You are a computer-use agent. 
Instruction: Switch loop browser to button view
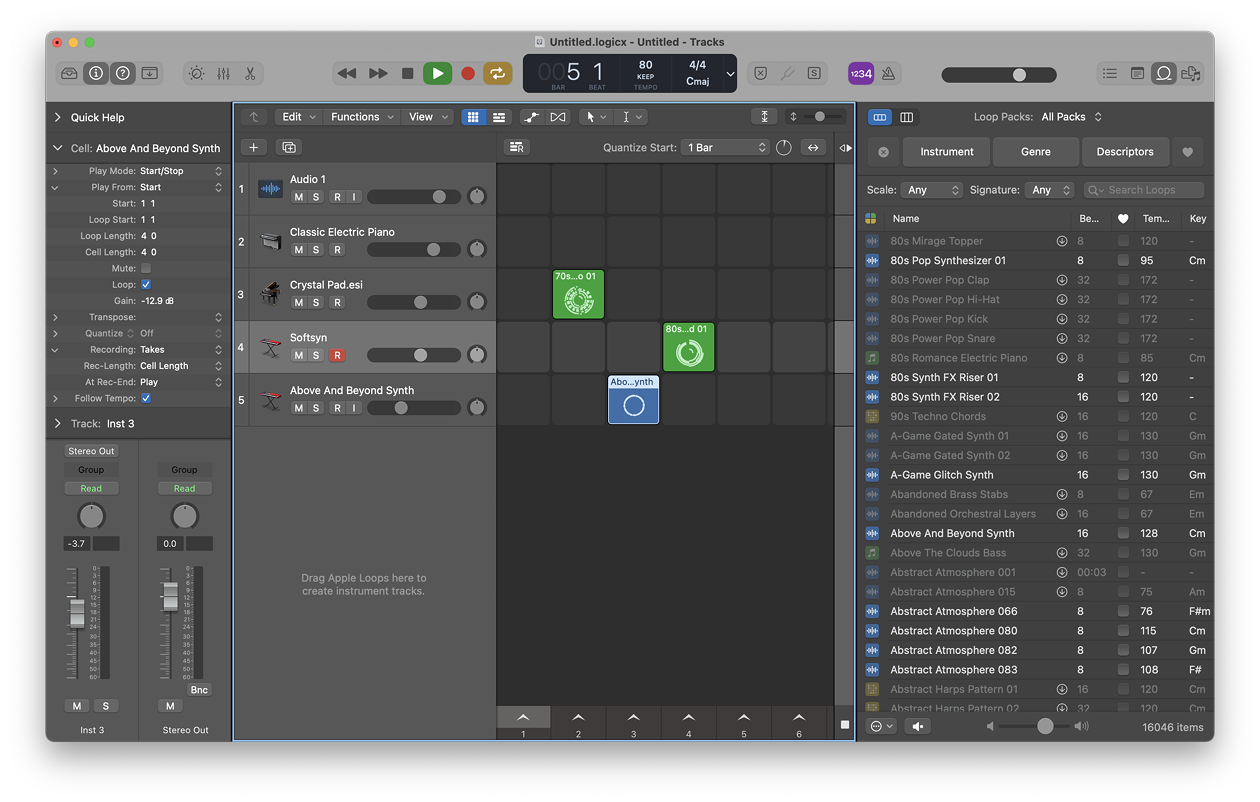click(880, 117)
